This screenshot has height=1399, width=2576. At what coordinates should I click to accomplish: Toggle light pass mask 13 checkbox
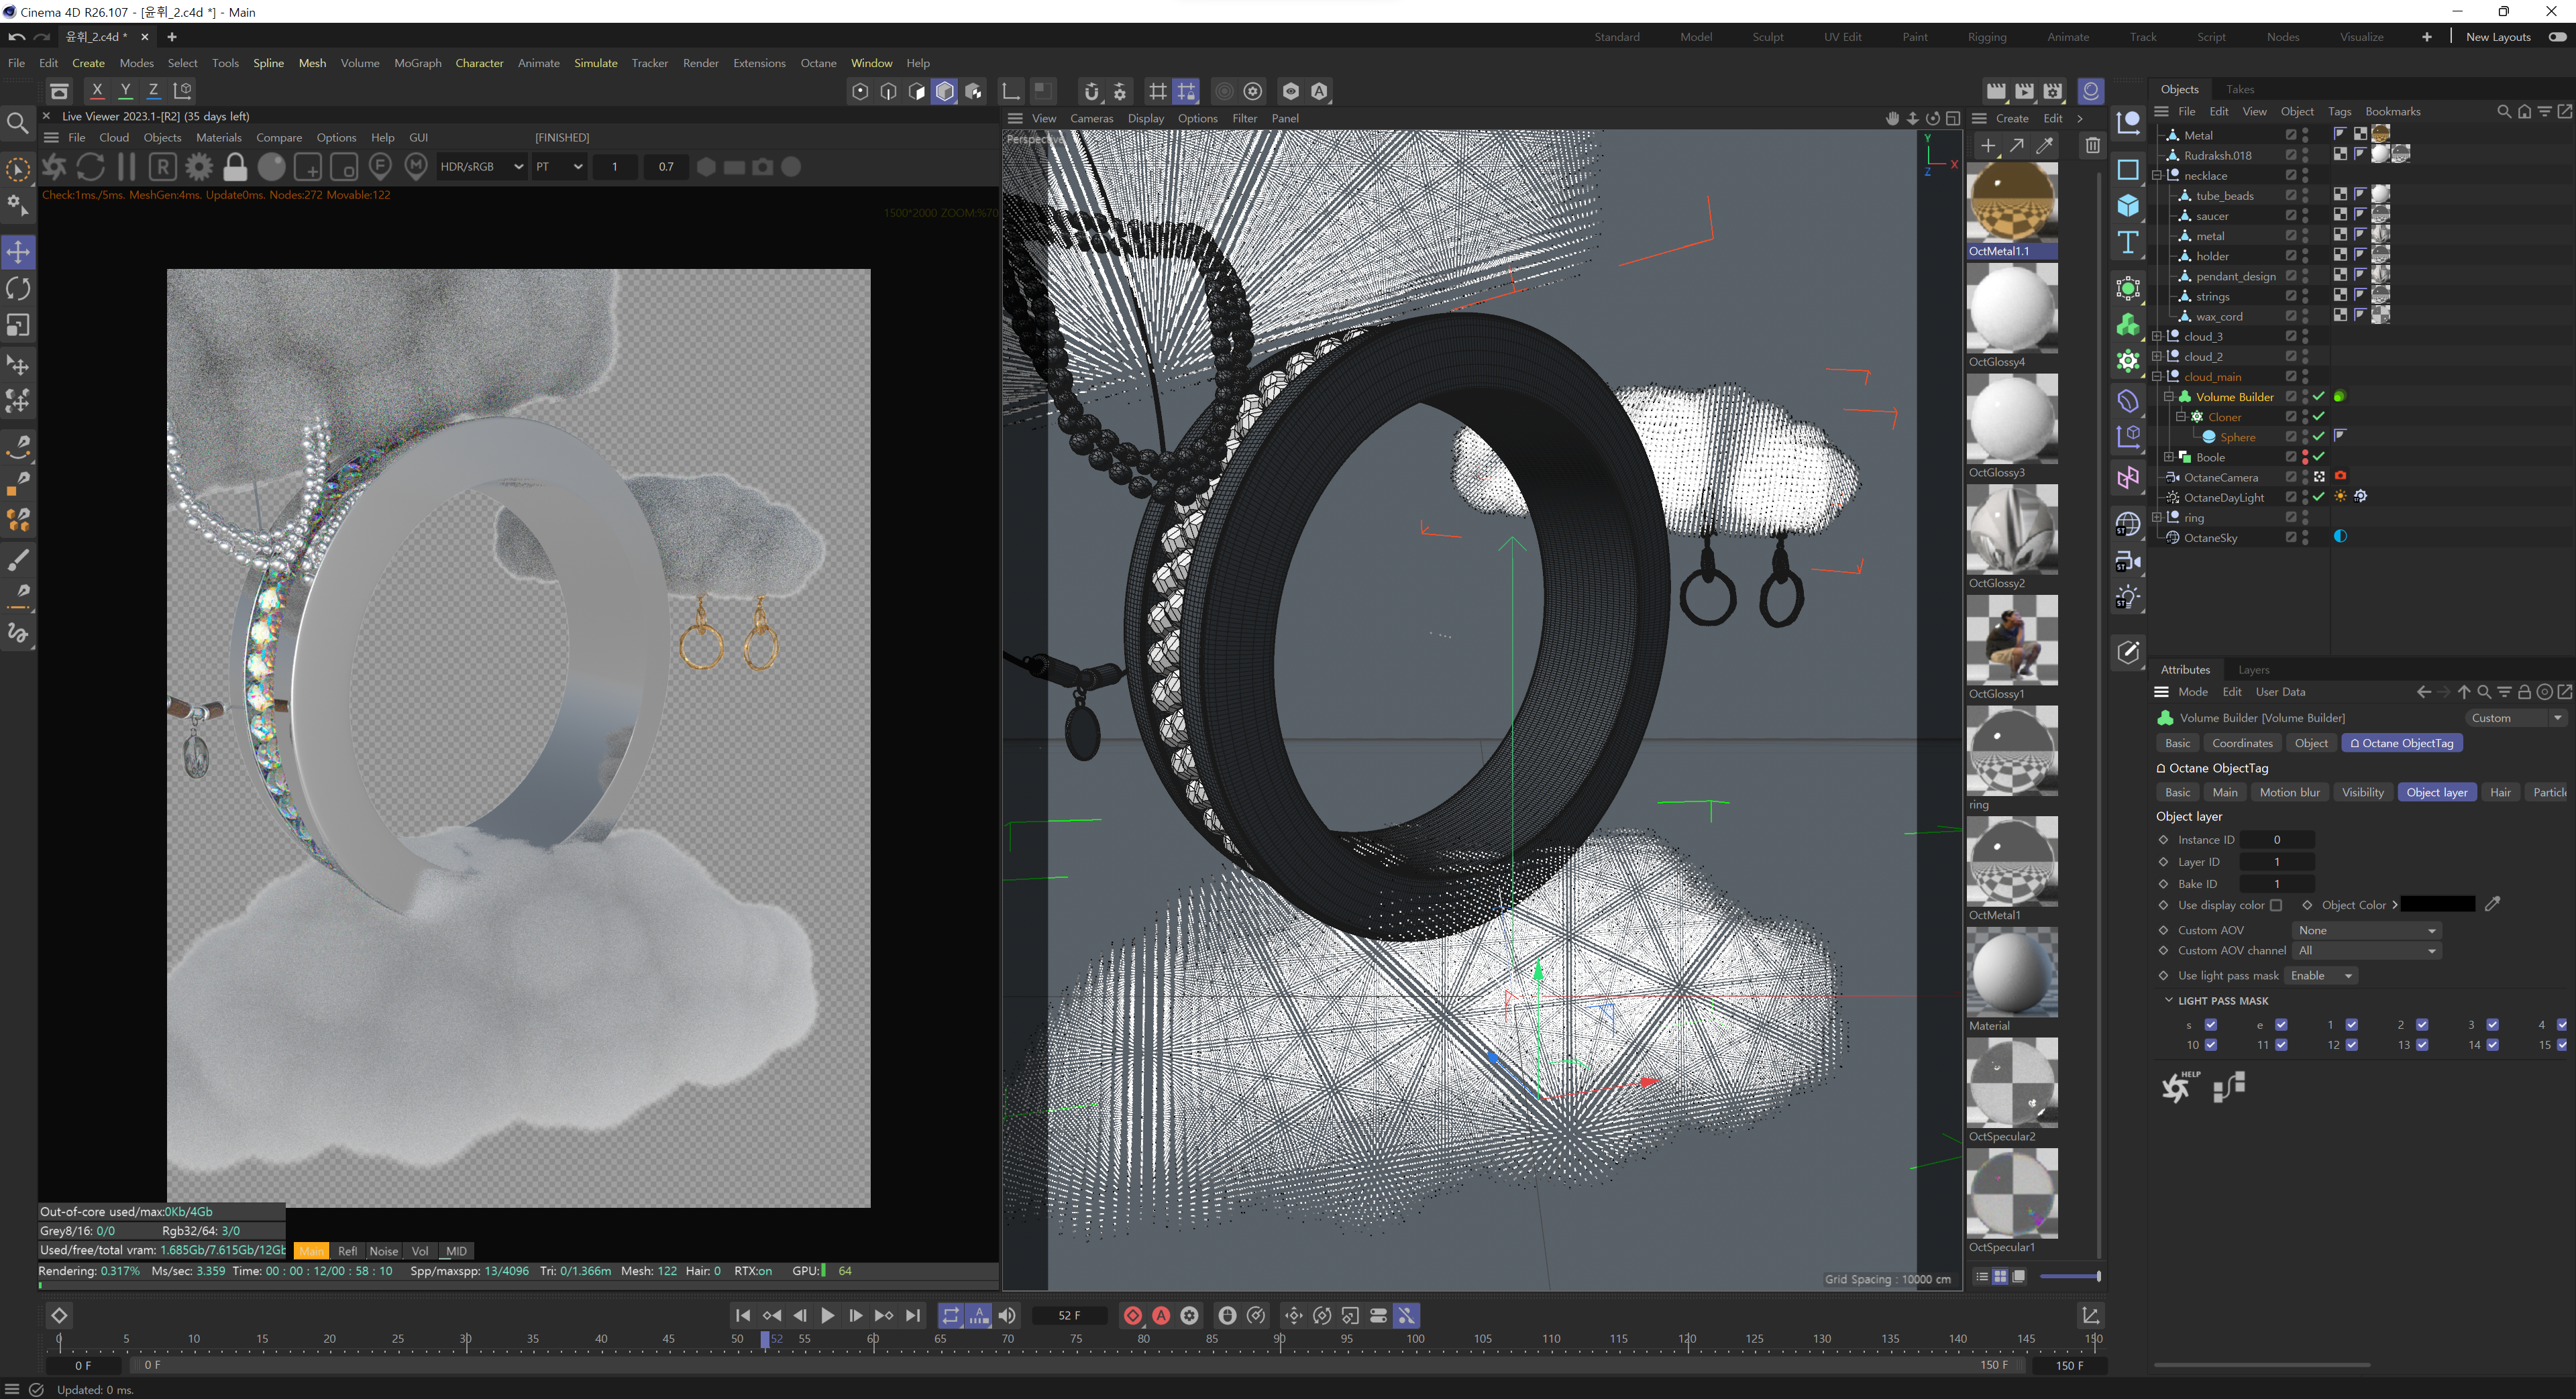point(2422,1045)
